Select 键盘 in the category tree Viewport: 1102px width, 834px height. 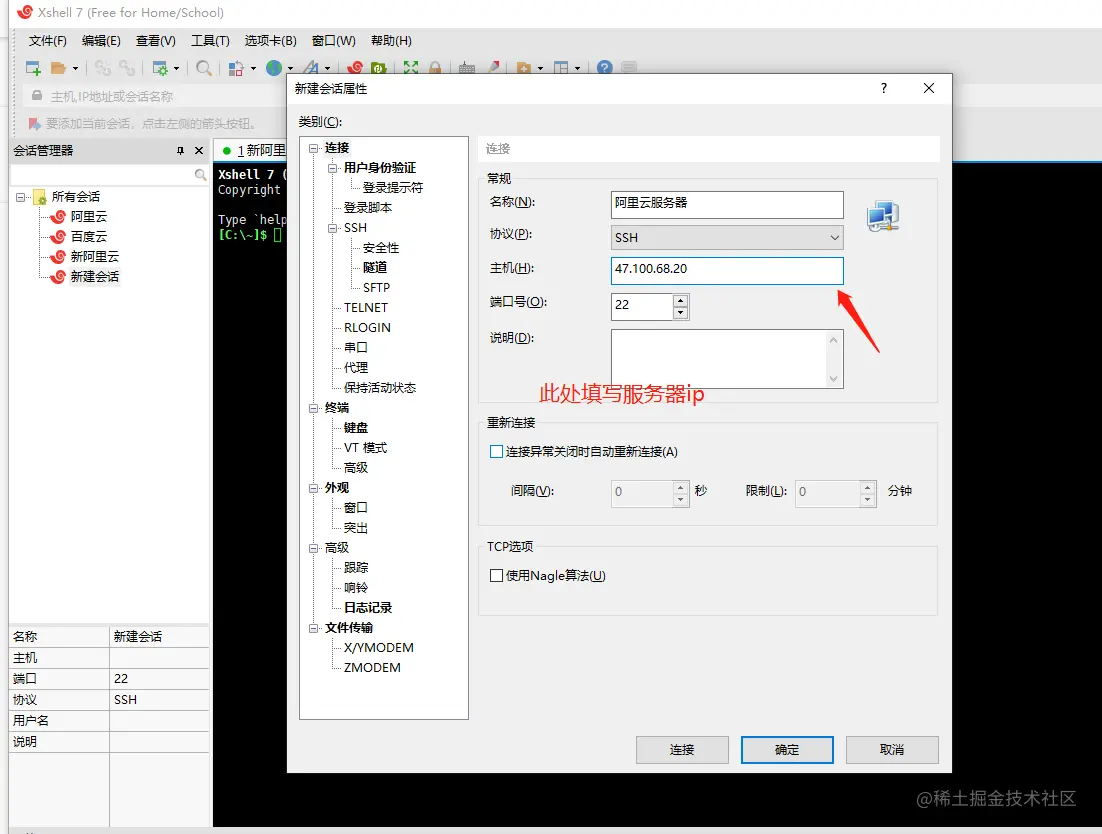[356, 428]
